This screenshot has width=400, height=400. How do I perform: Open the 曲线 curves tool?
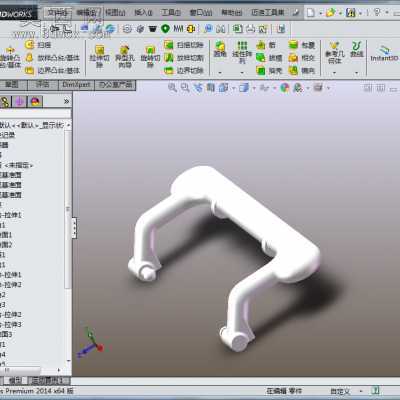(357, 49)
